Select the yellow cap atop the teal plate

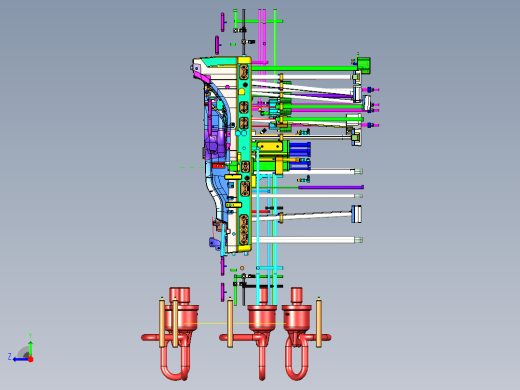(x=244, y=60)
